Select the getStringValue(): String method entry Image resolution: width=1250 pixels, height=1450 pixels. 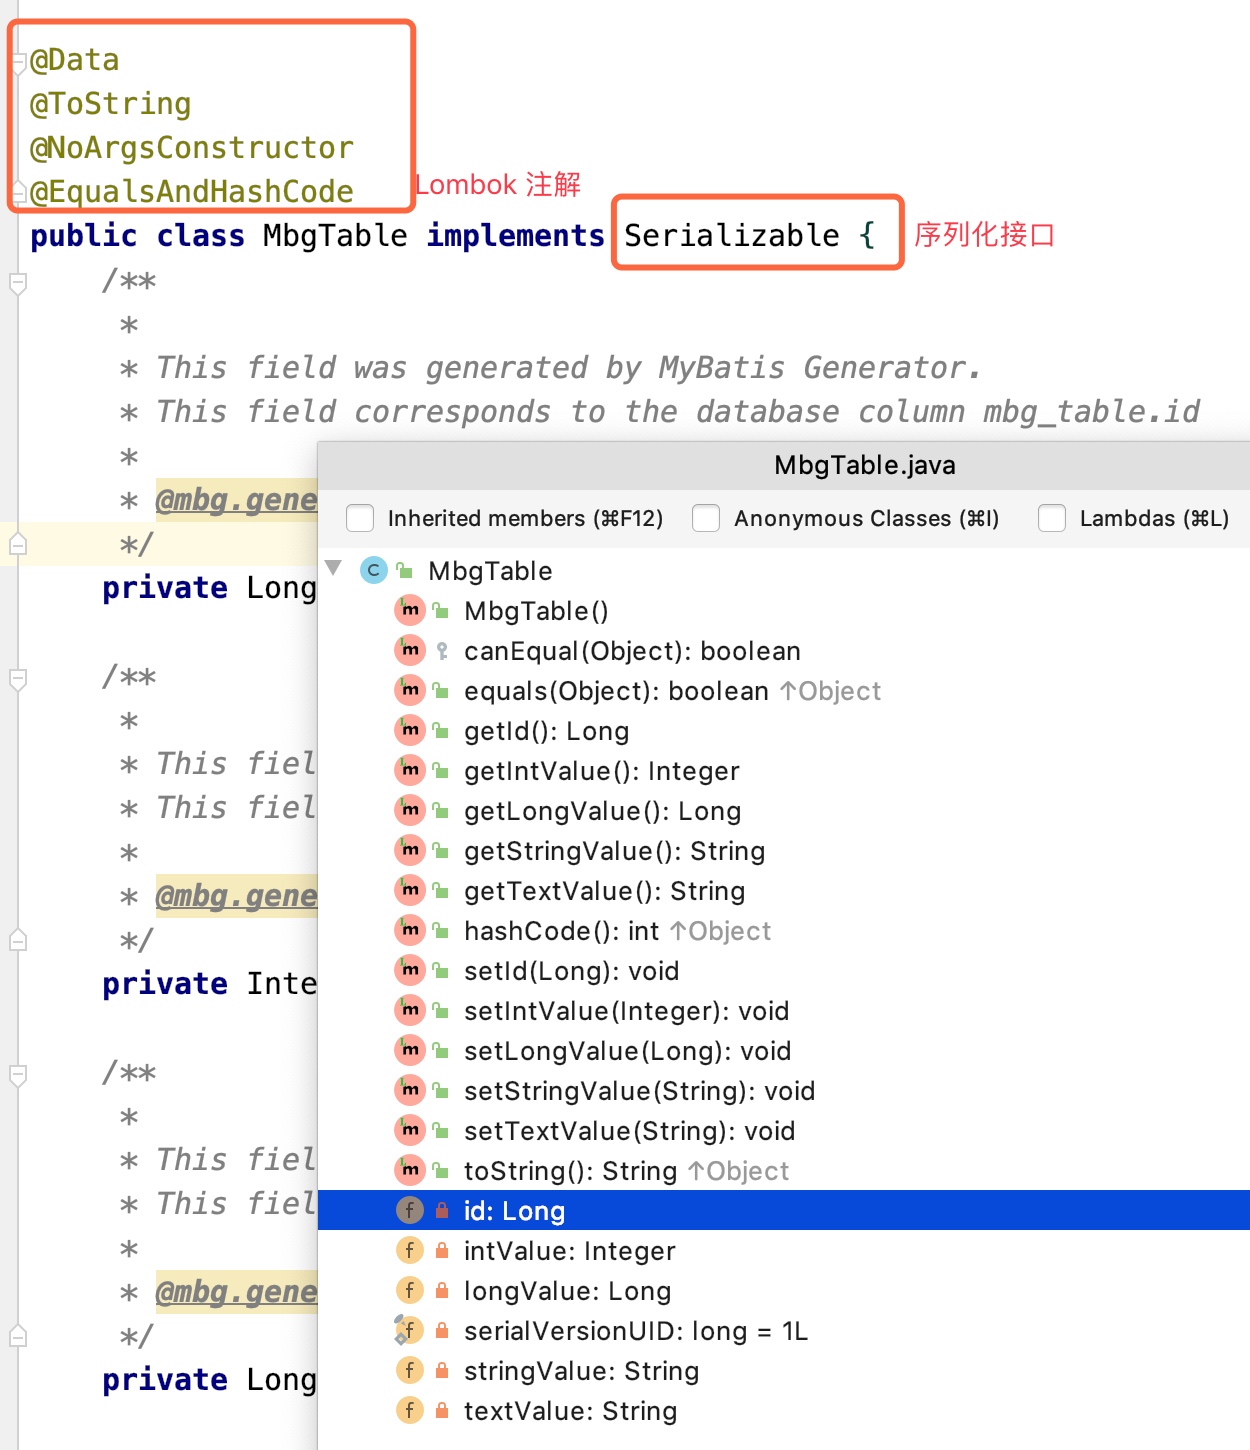(x=614, y=851)
